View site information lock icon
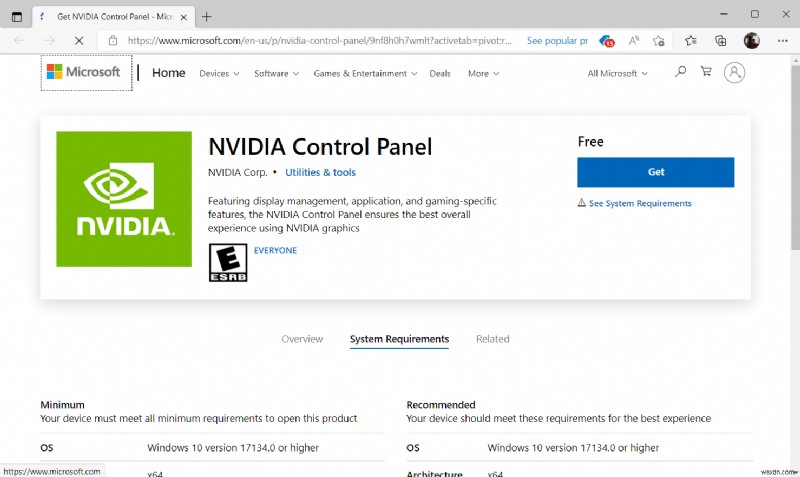The image size is (800, 477). pos(113,40)
